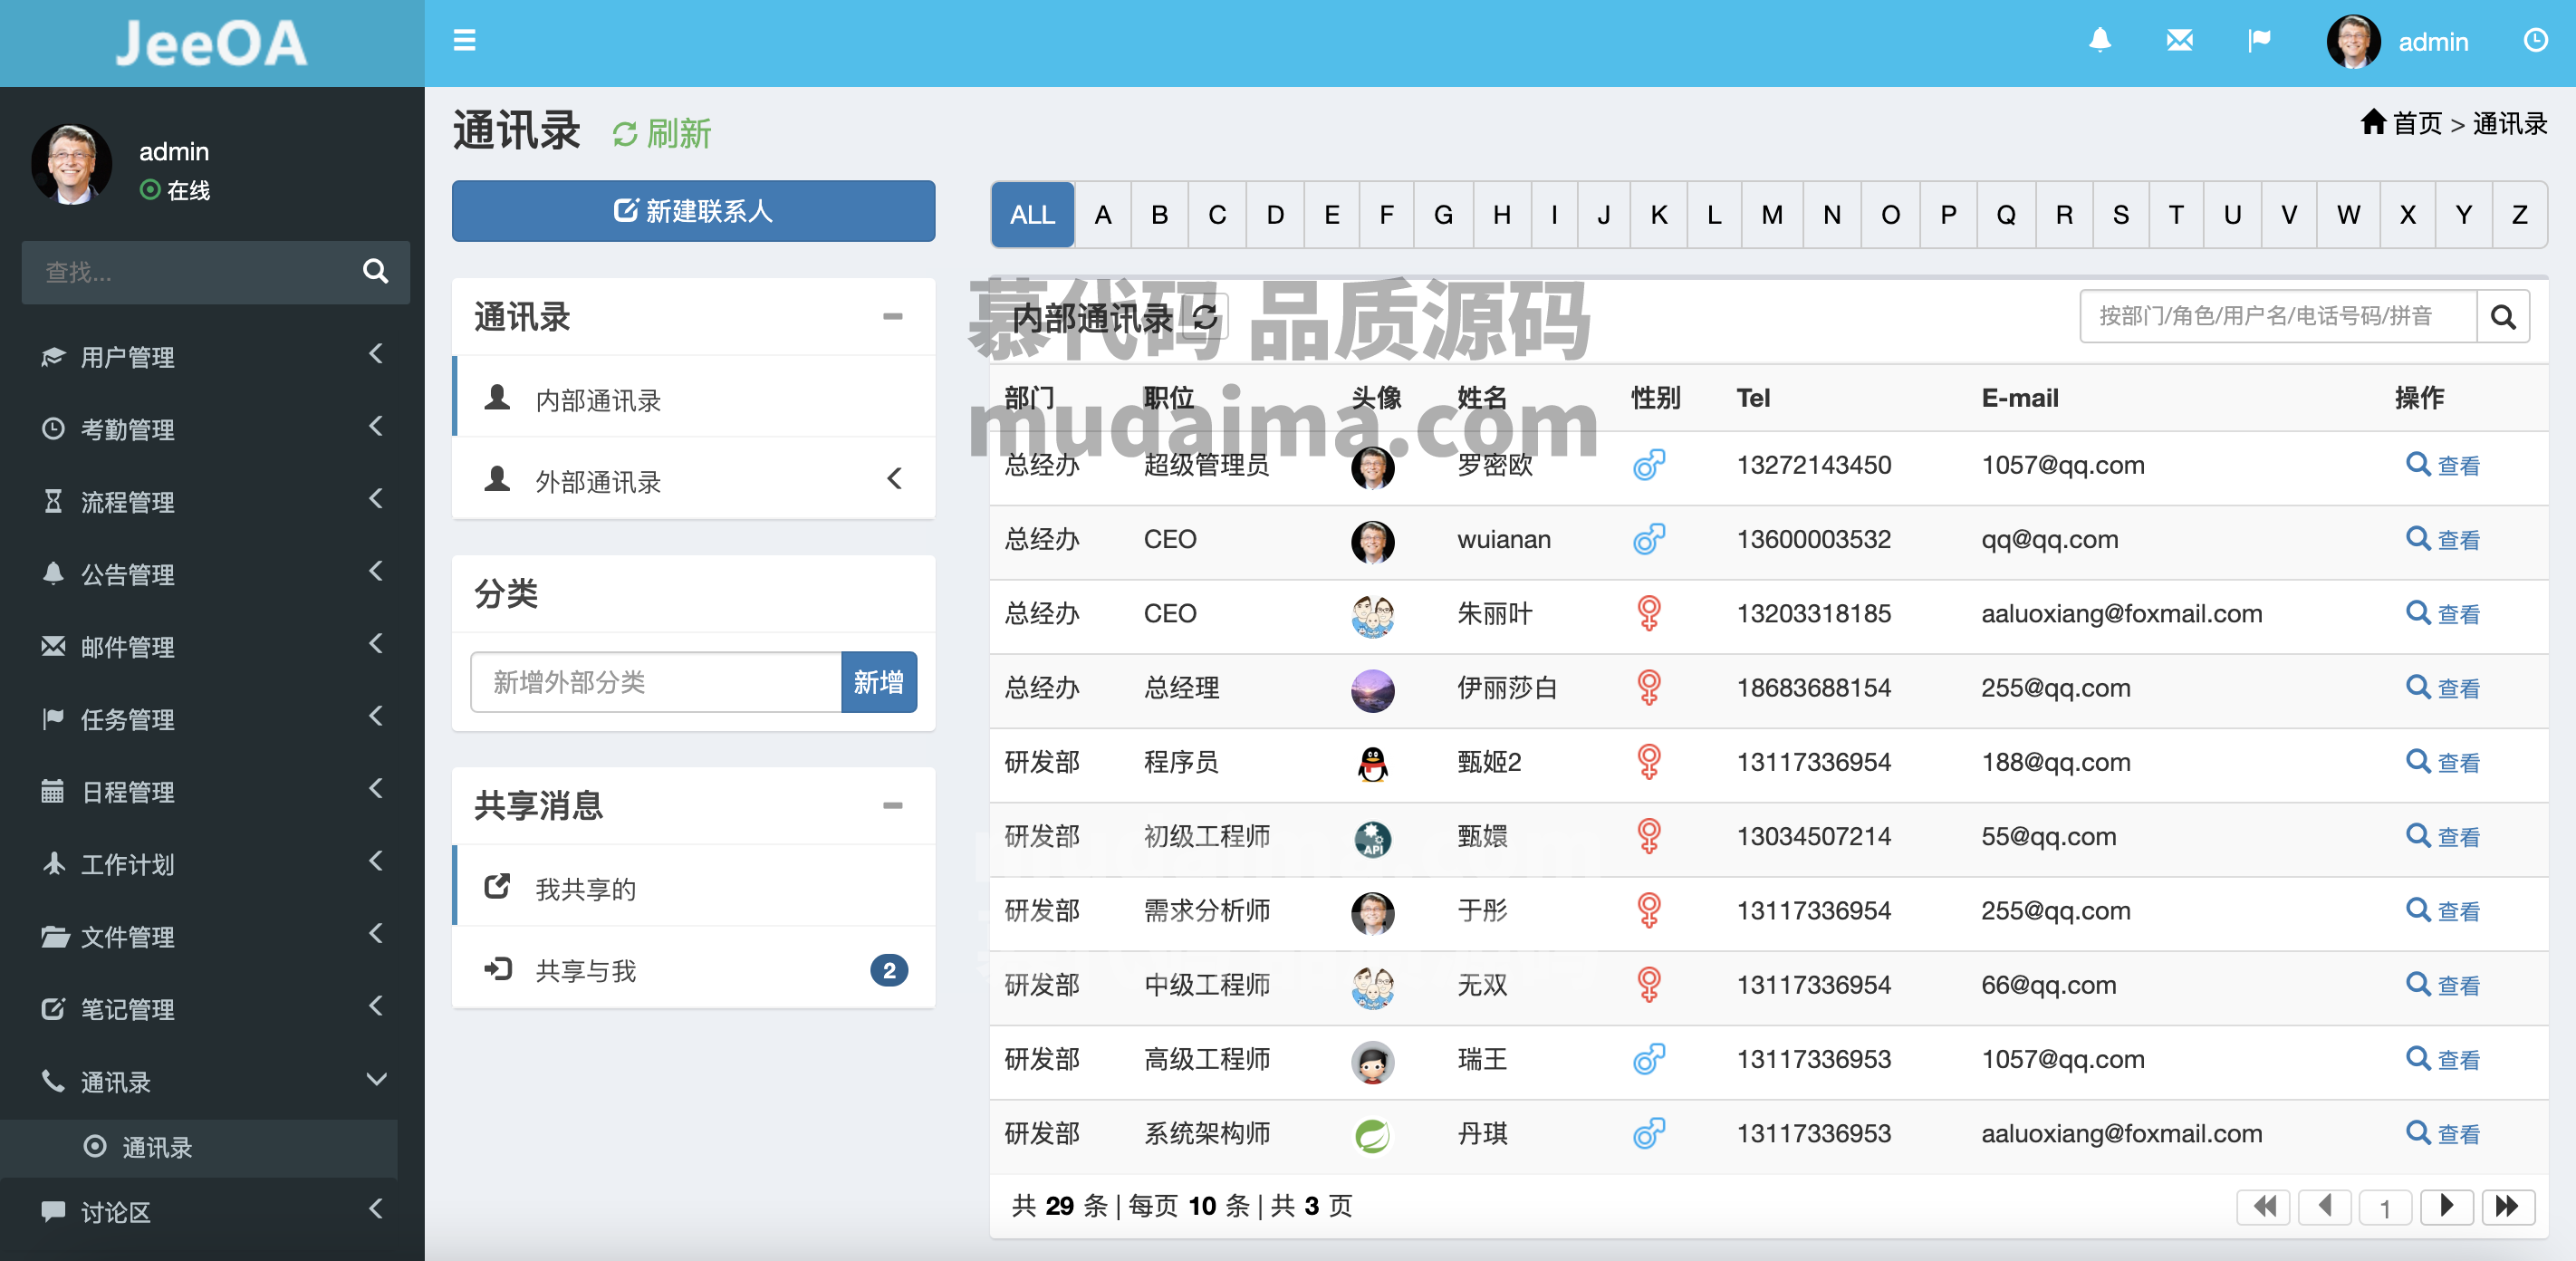The height and width of the screenshot is (1261, 2576).
Task: Filter contacts by letter A
Action: (1103, 215)
